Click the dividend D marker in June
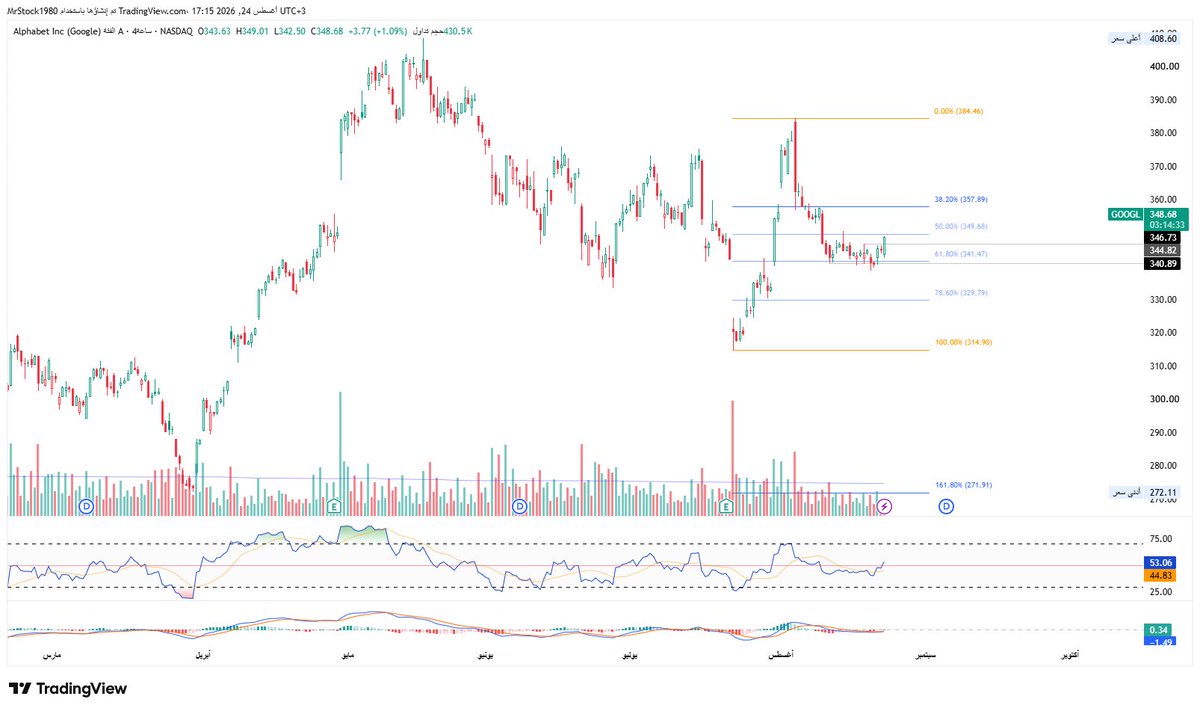 [x=519, y=507]
